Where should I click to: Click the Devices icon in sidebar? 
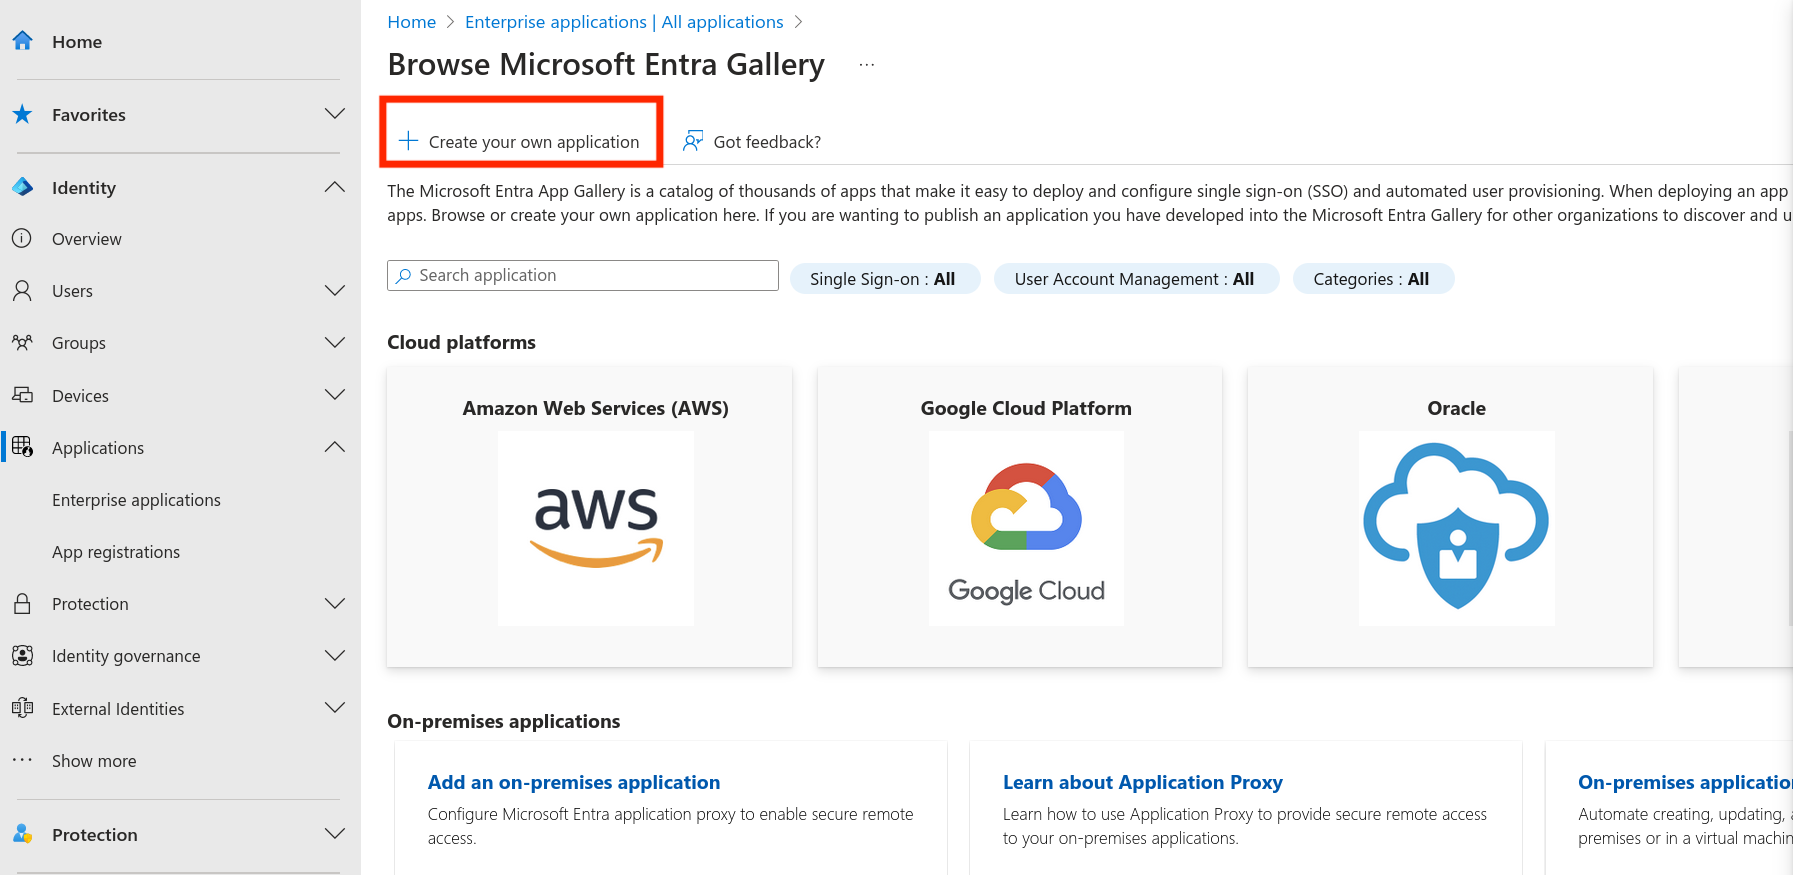[22, 395]
